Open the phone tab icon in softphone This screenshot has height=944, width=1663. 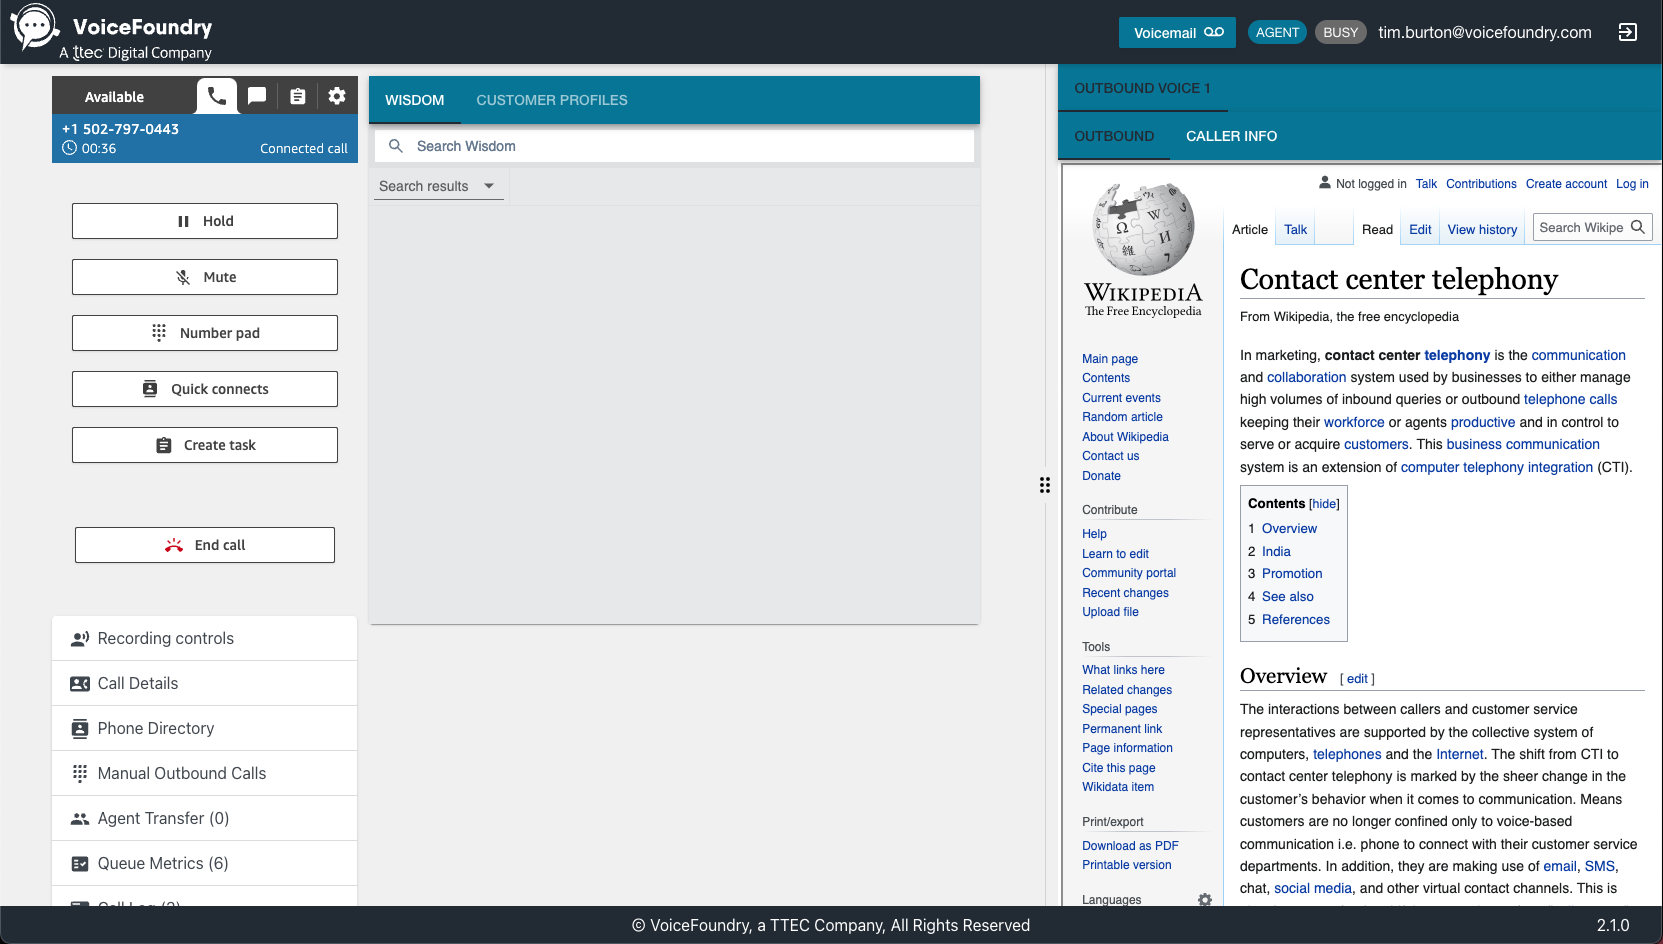click(x=217, y=96)
